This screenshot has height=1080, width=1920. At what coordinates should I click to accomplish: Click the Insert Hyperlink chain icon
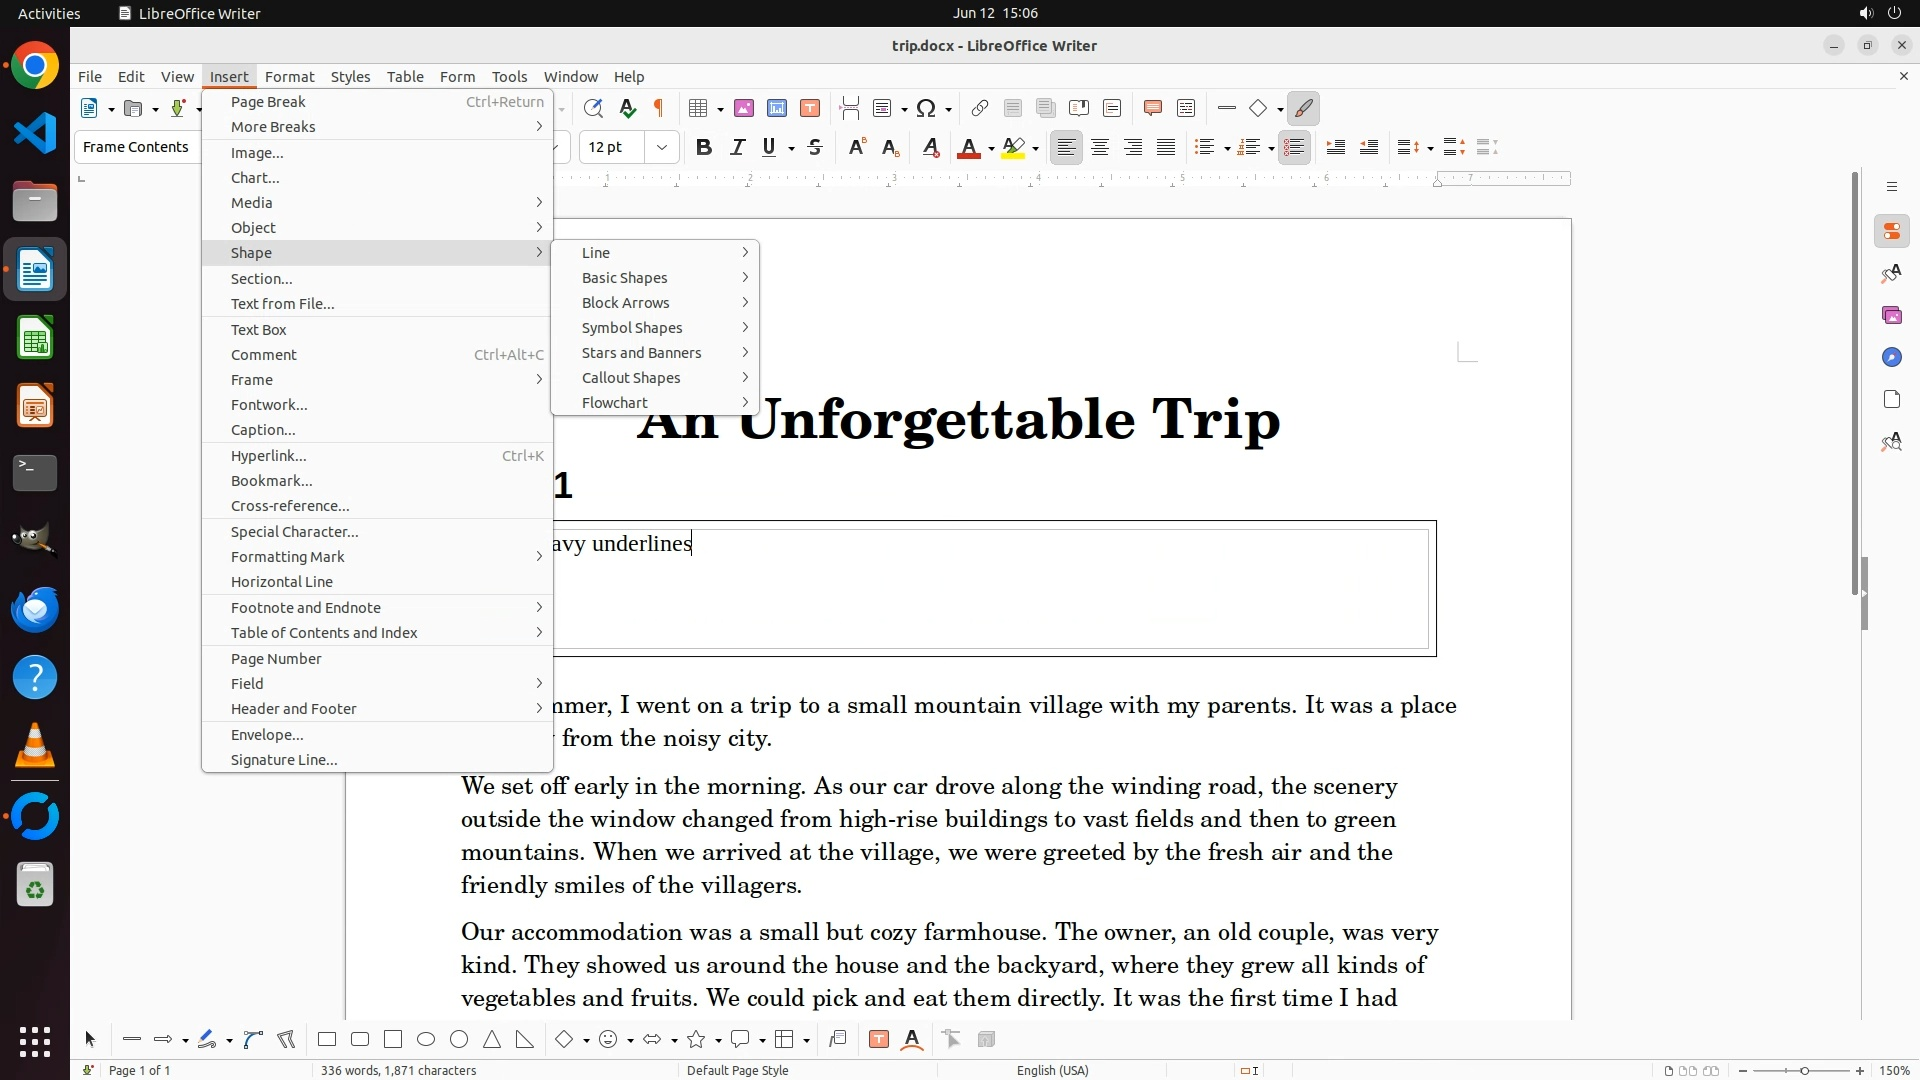(x=980, y=108)
